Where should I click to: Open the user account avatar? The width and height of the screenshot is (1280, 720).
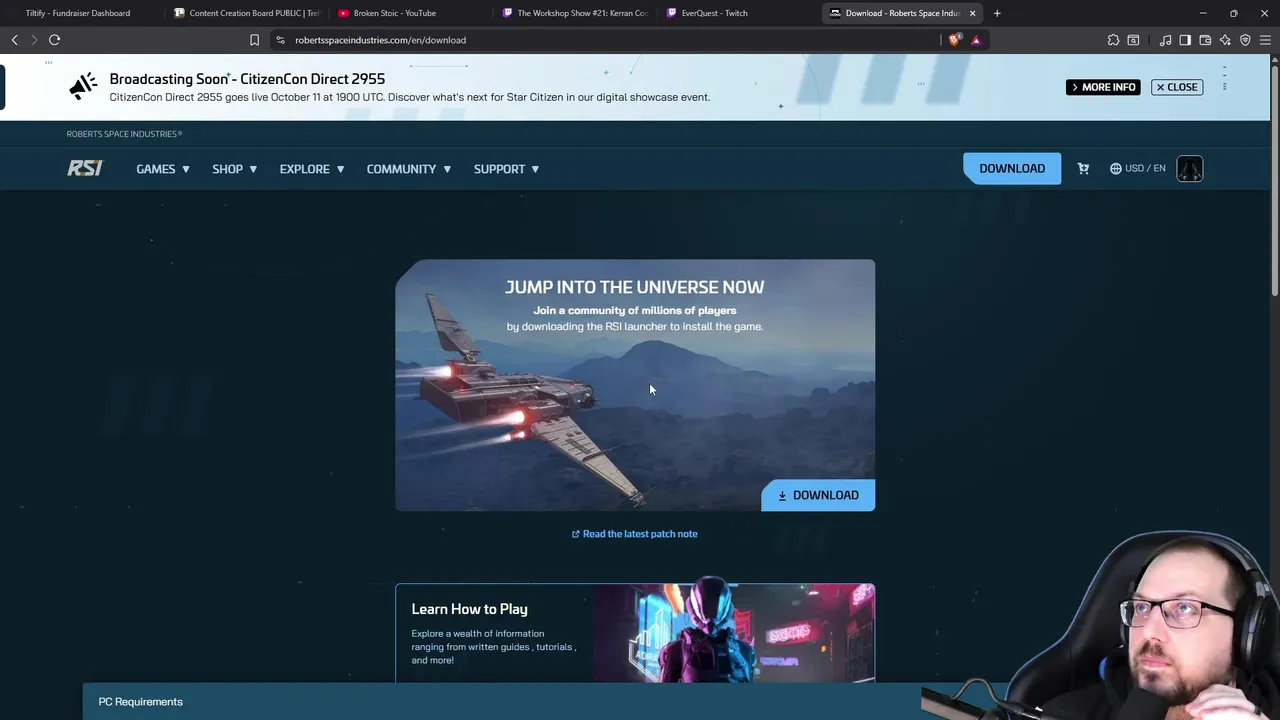[x=1189, y=168]
